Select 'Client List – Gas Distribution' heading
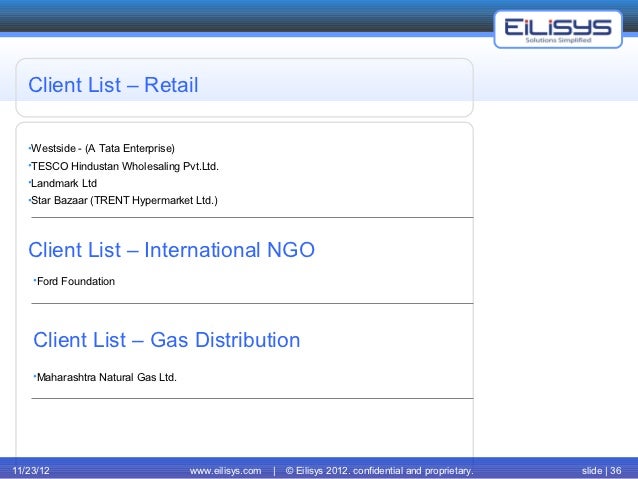Viewport: 638px width, 479px height. (x=167, y=340)
